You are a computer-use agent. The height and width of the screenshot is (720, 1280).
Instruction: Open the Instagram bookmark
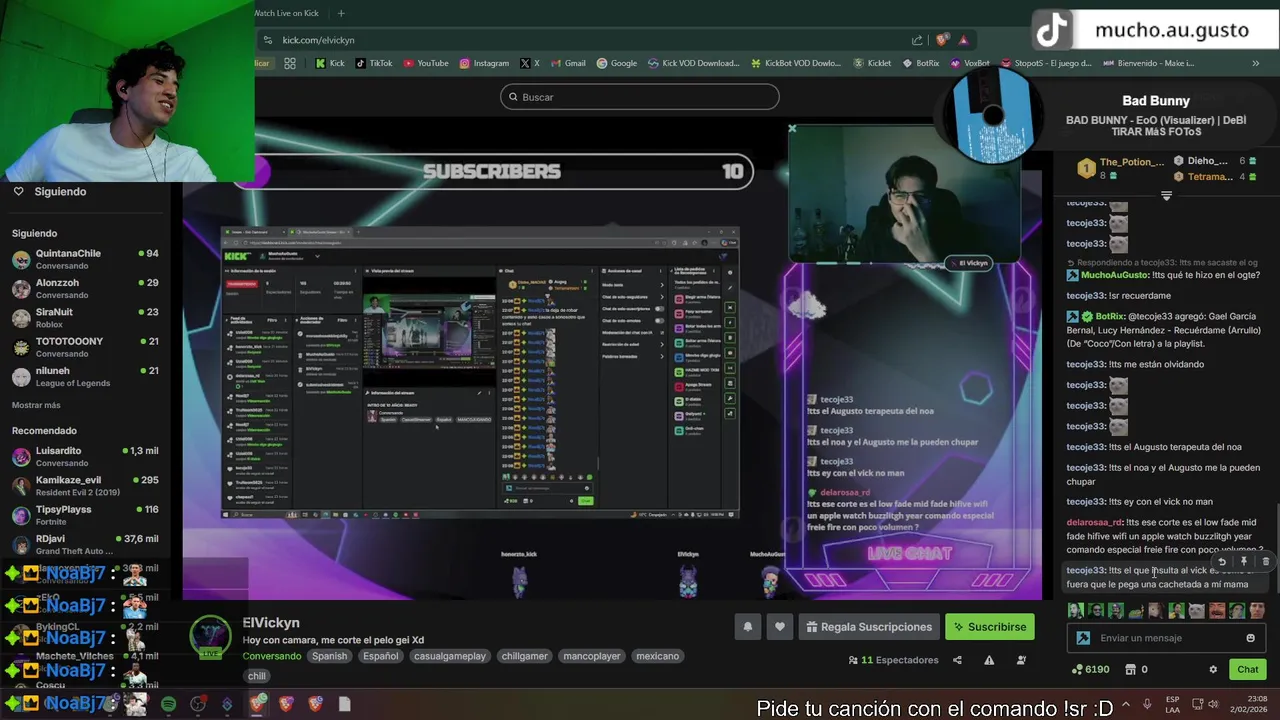(484, 63)
